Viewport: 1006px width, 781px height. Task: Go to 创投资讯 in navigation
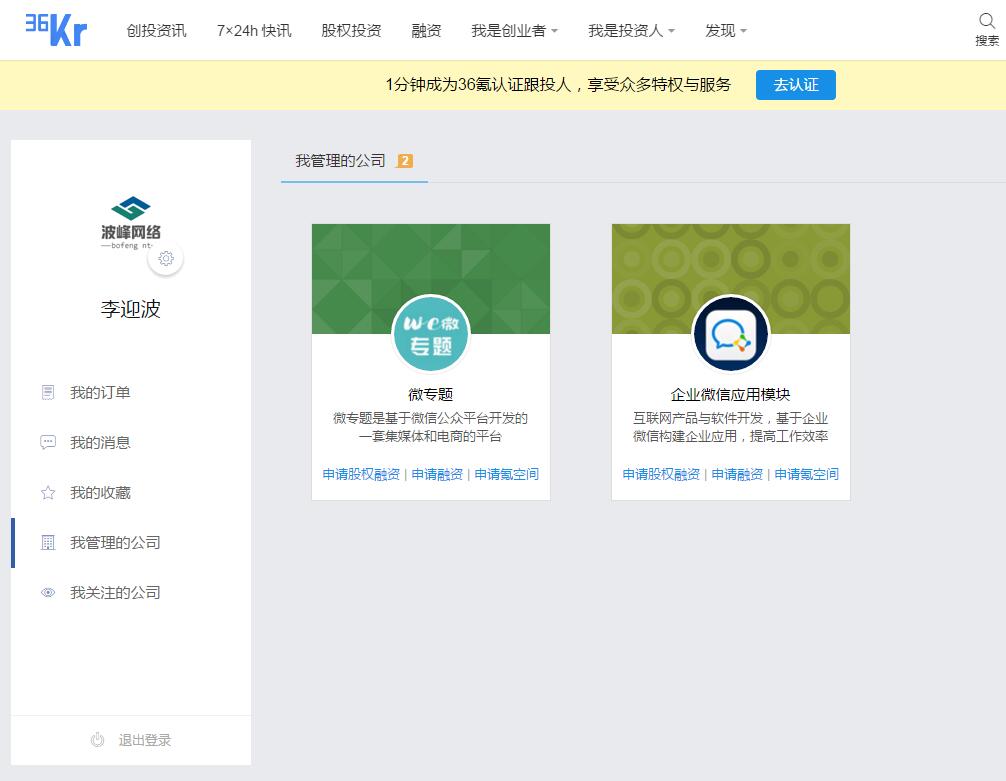pos(156,31)
